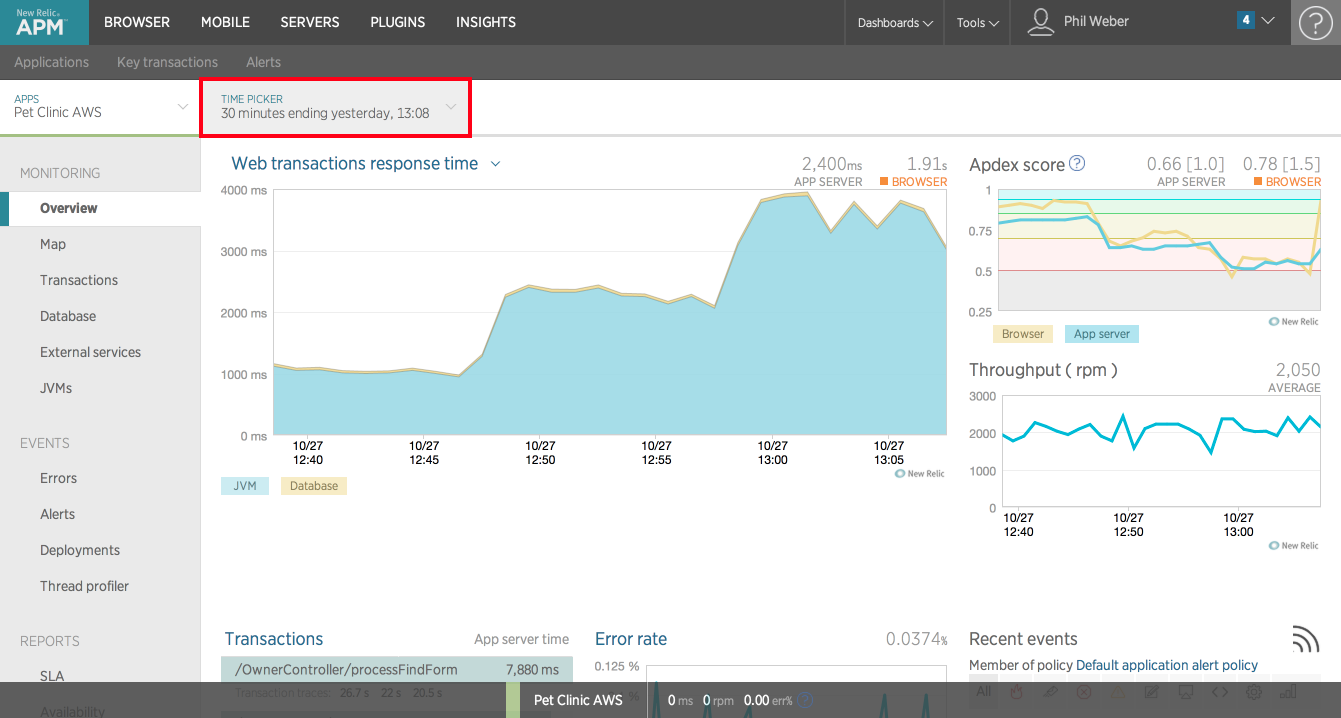
Task: Open the Apps selector showing Pet Clinic AWS
Action: 100,106
